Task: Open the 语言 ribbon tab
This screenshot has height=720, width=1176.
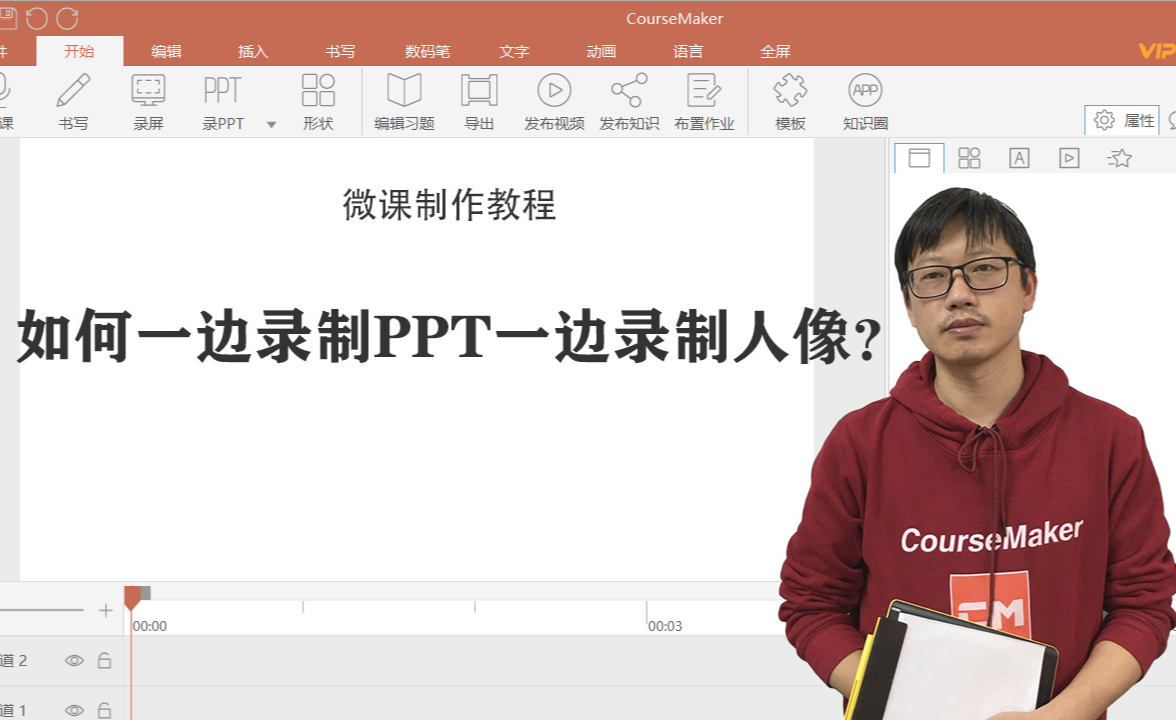Action: pos(688,51)
